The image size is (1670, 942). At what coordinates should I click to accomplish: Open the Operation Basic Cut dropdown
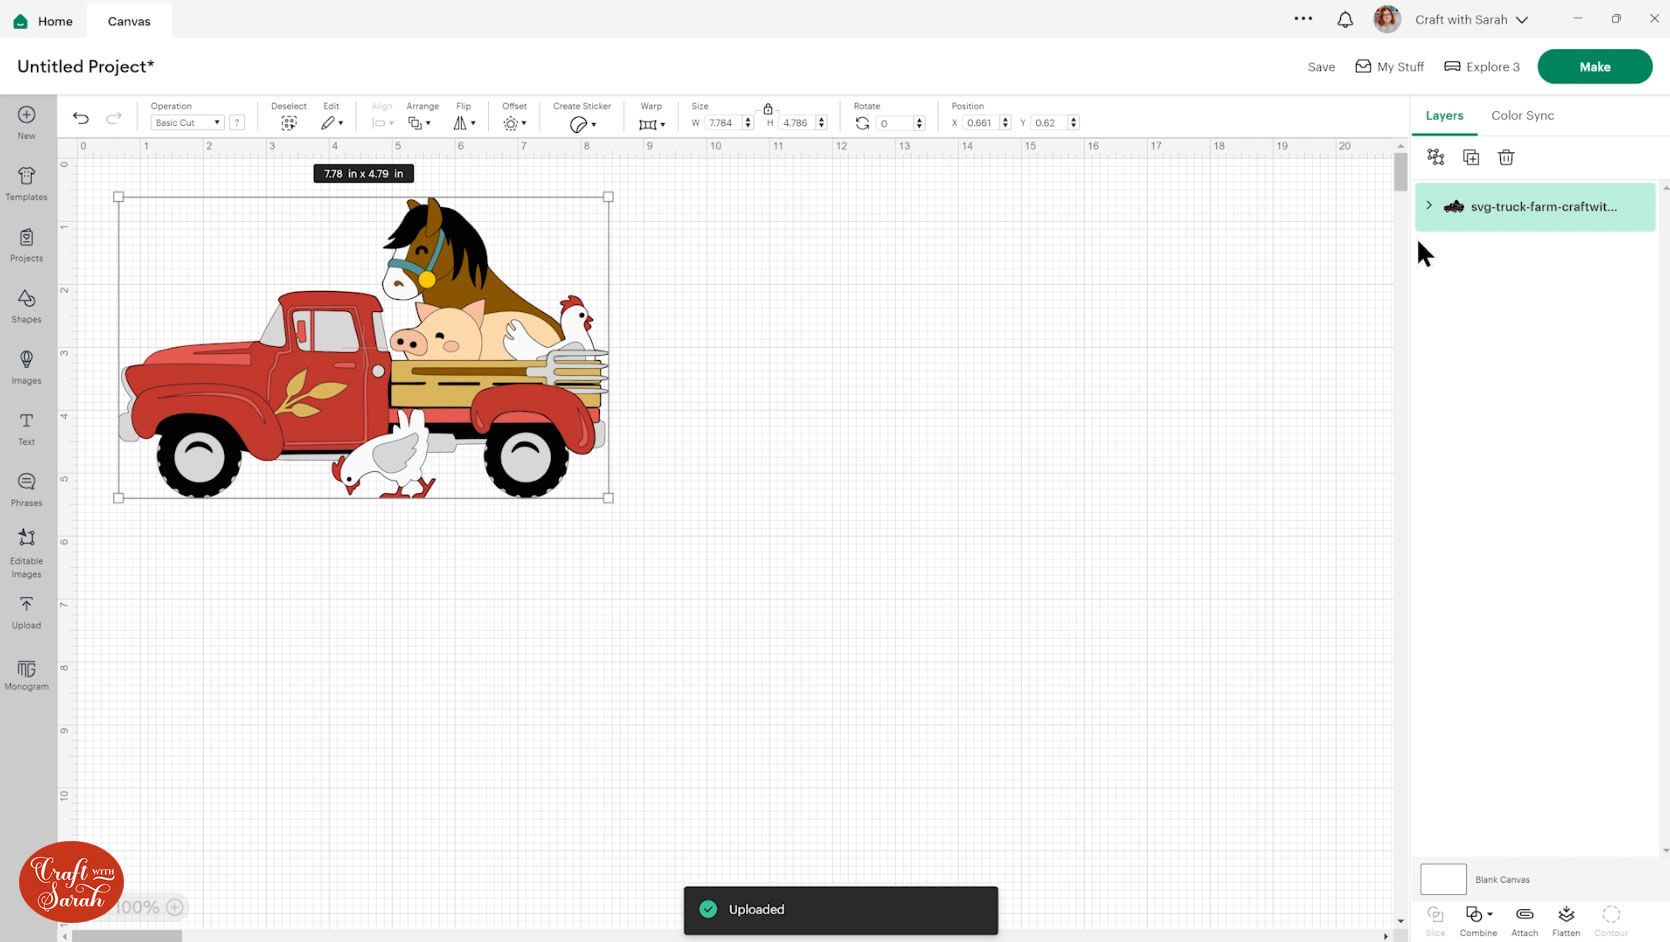[x=187, y=123]
